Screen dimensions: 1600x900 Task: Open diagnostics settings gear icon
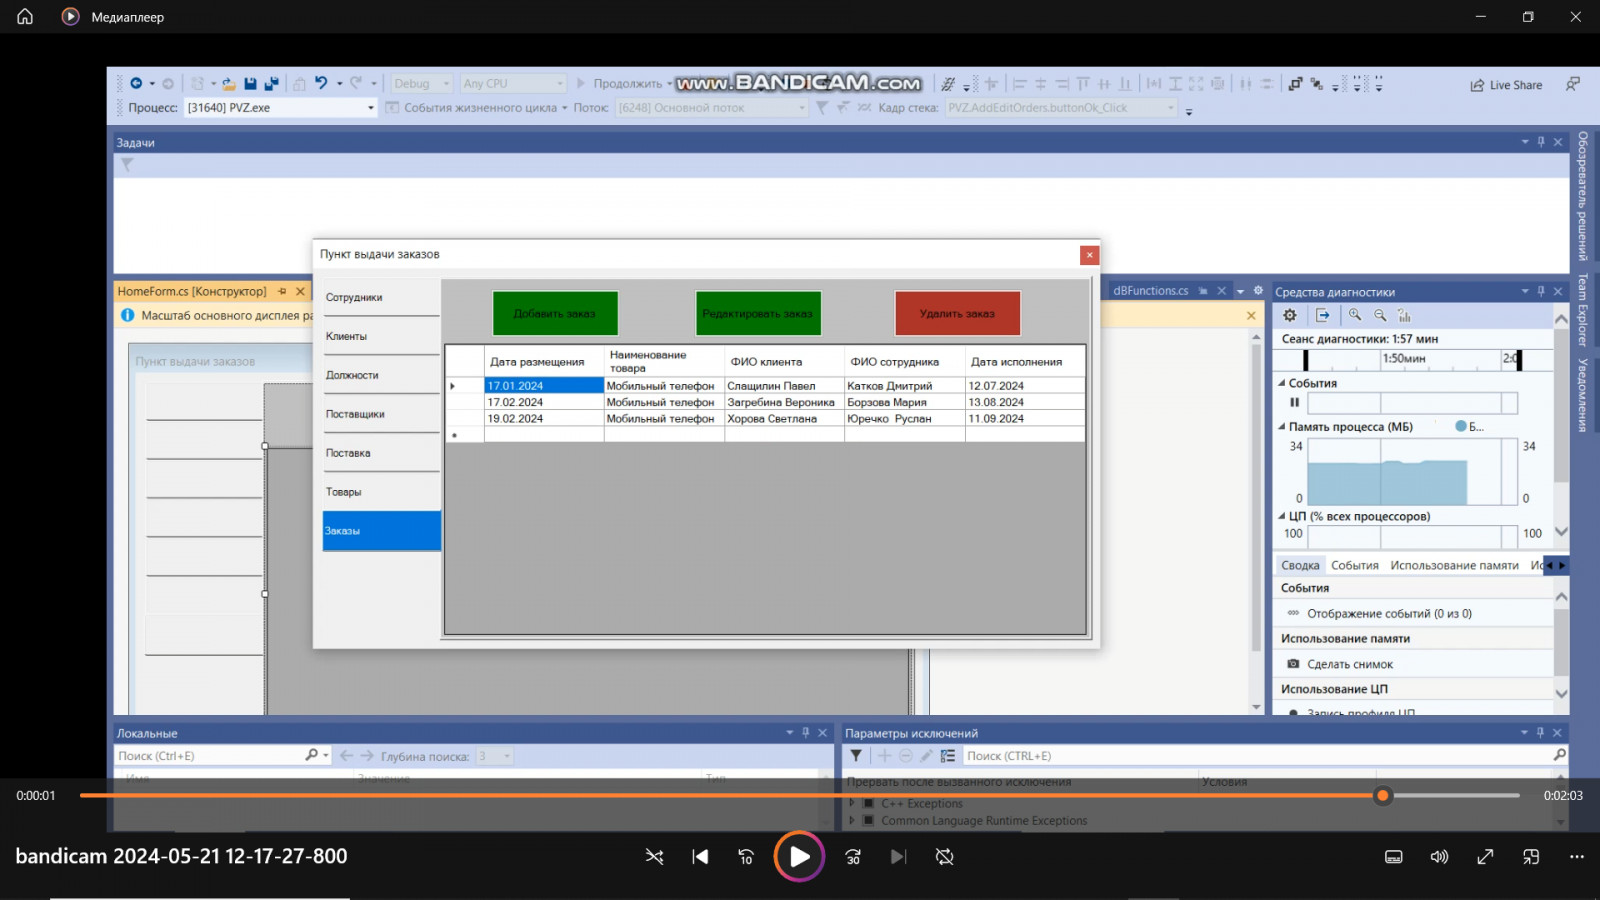pos(1290,315)
